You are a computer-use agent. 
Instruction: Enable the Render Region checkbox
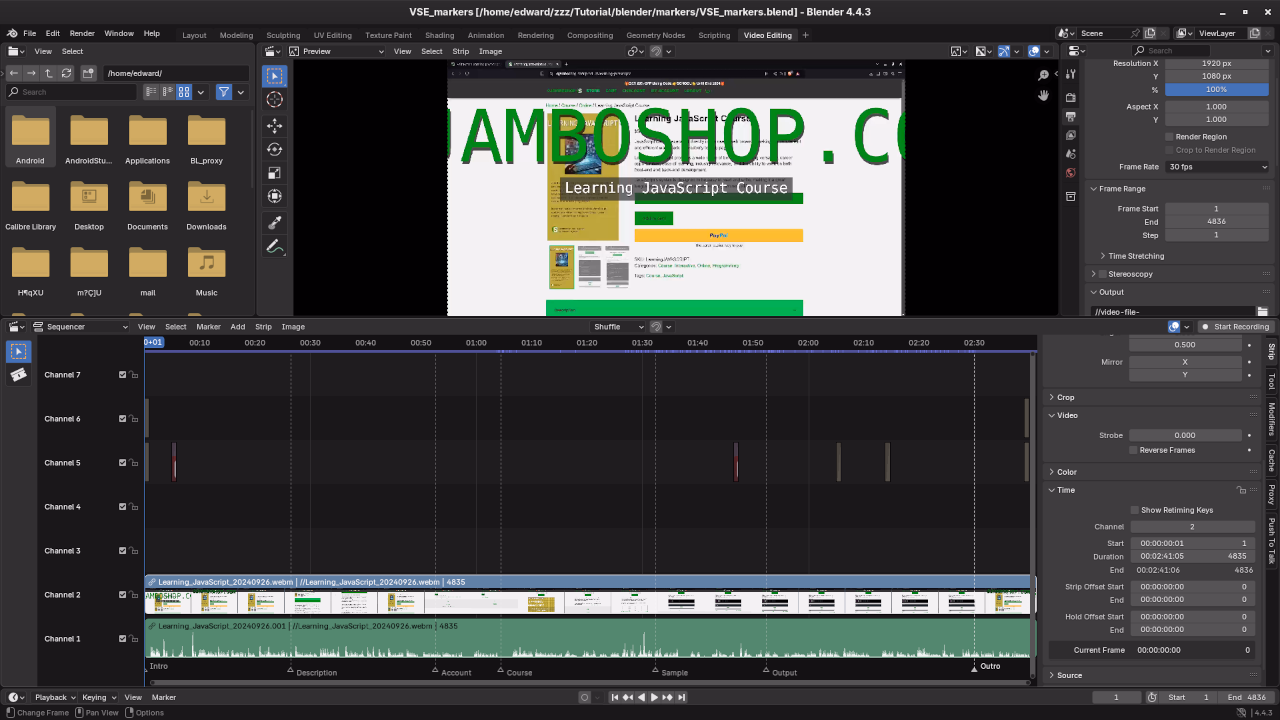pyautogui.click(x=1169, y=137)
